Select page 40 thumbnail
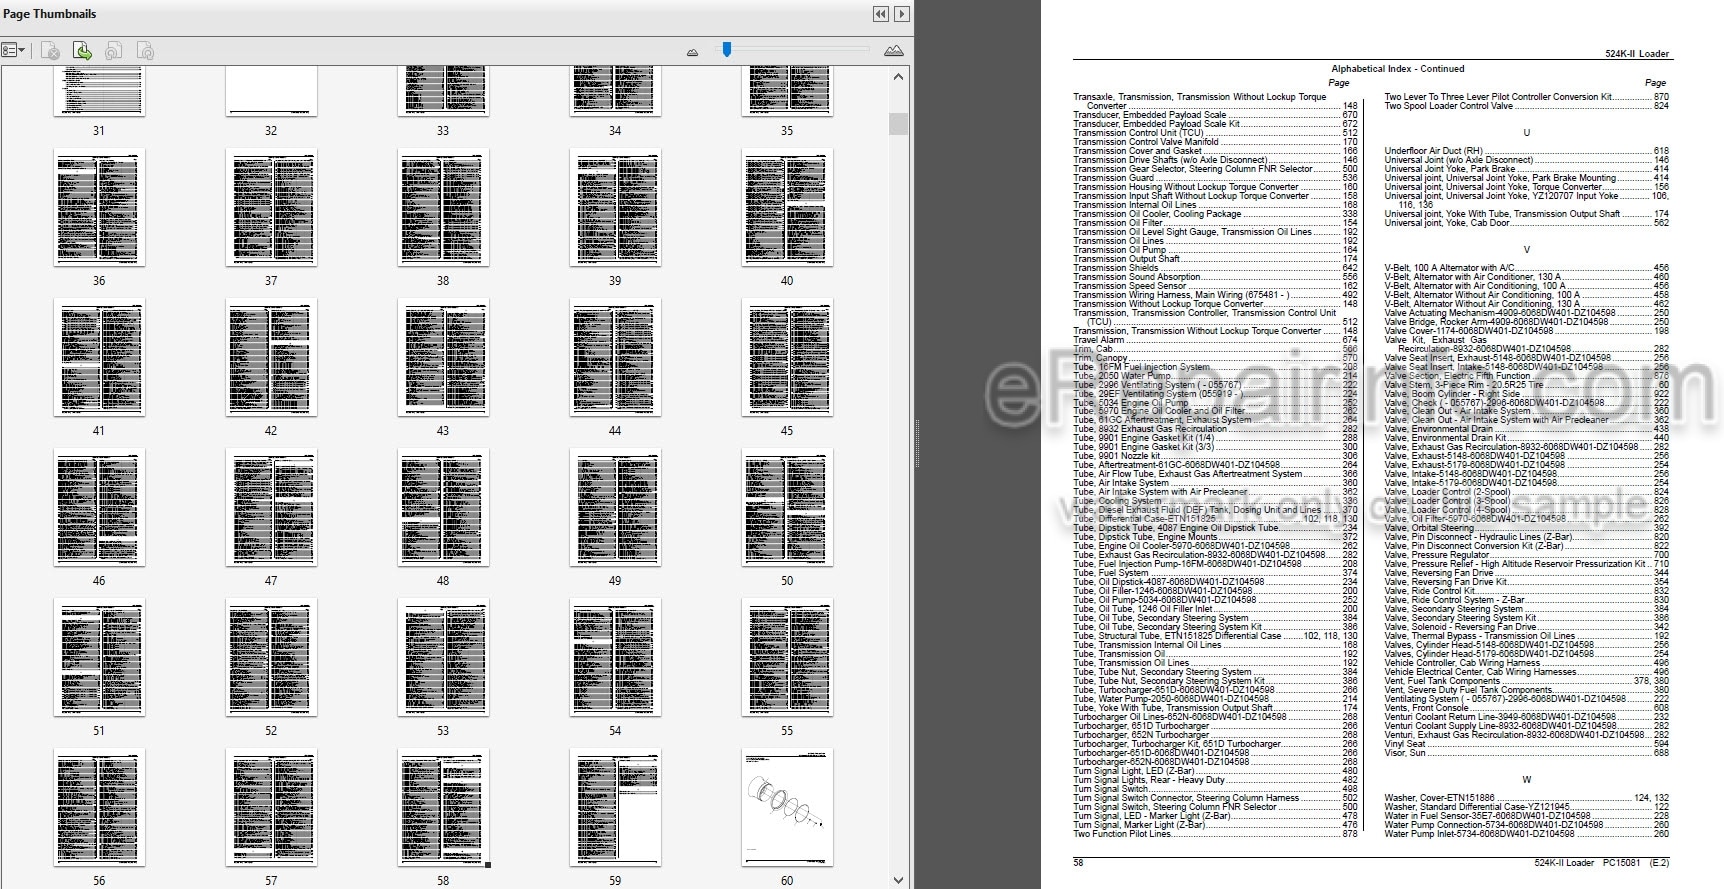Image resolution: width=1724 pixels, height=889 pixels. coord(787,208)
